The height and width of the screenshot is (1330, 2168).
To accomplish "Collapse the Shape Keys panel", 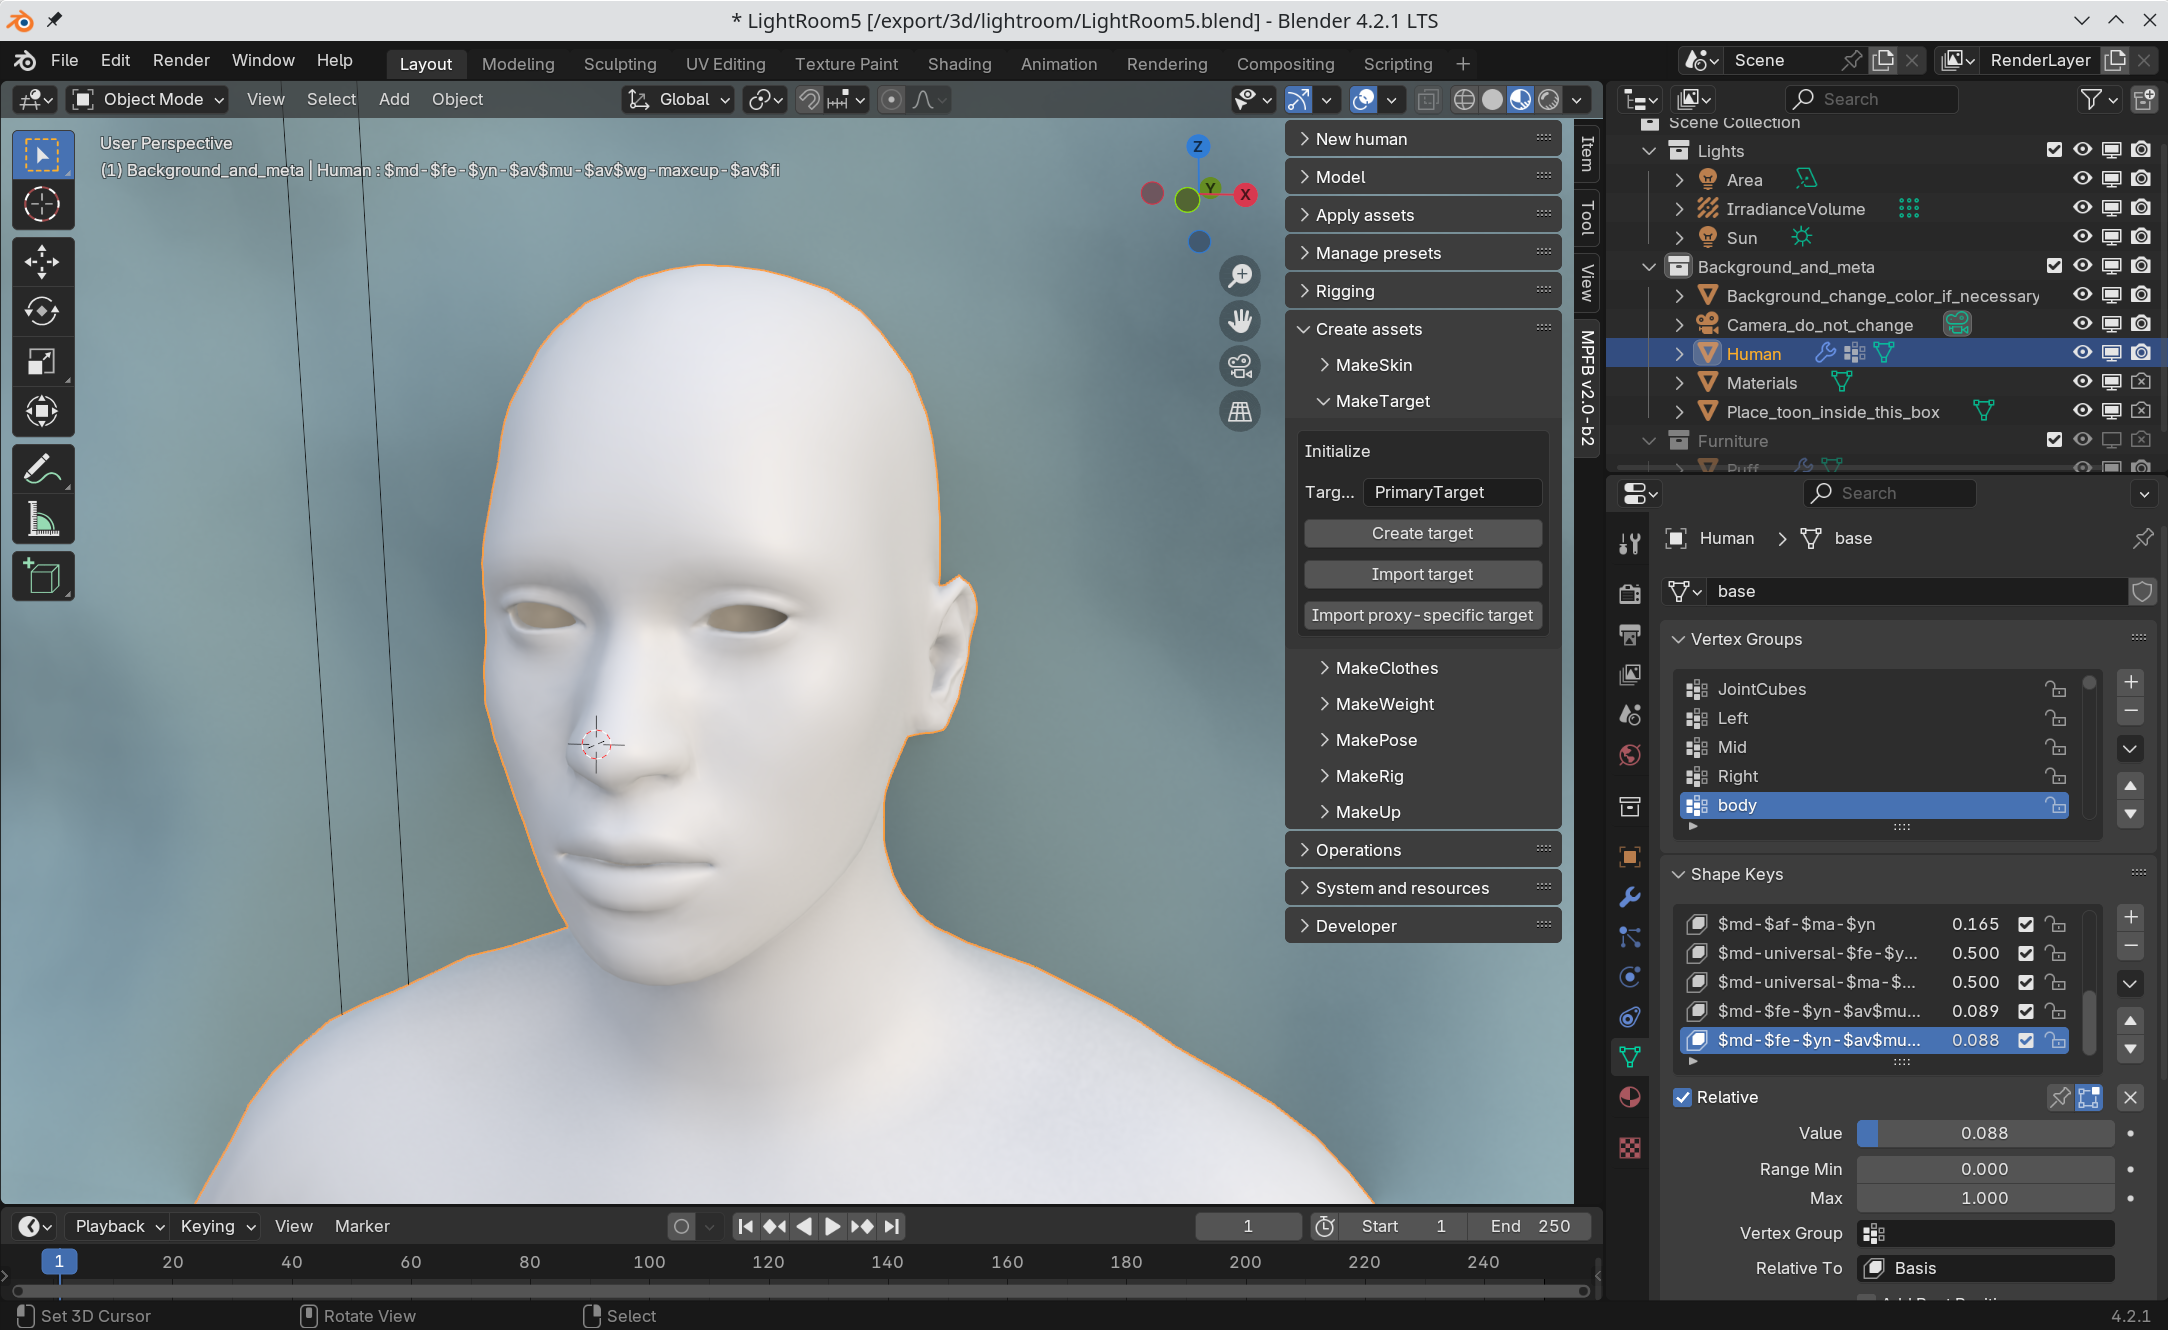I will pos(1737,874).
